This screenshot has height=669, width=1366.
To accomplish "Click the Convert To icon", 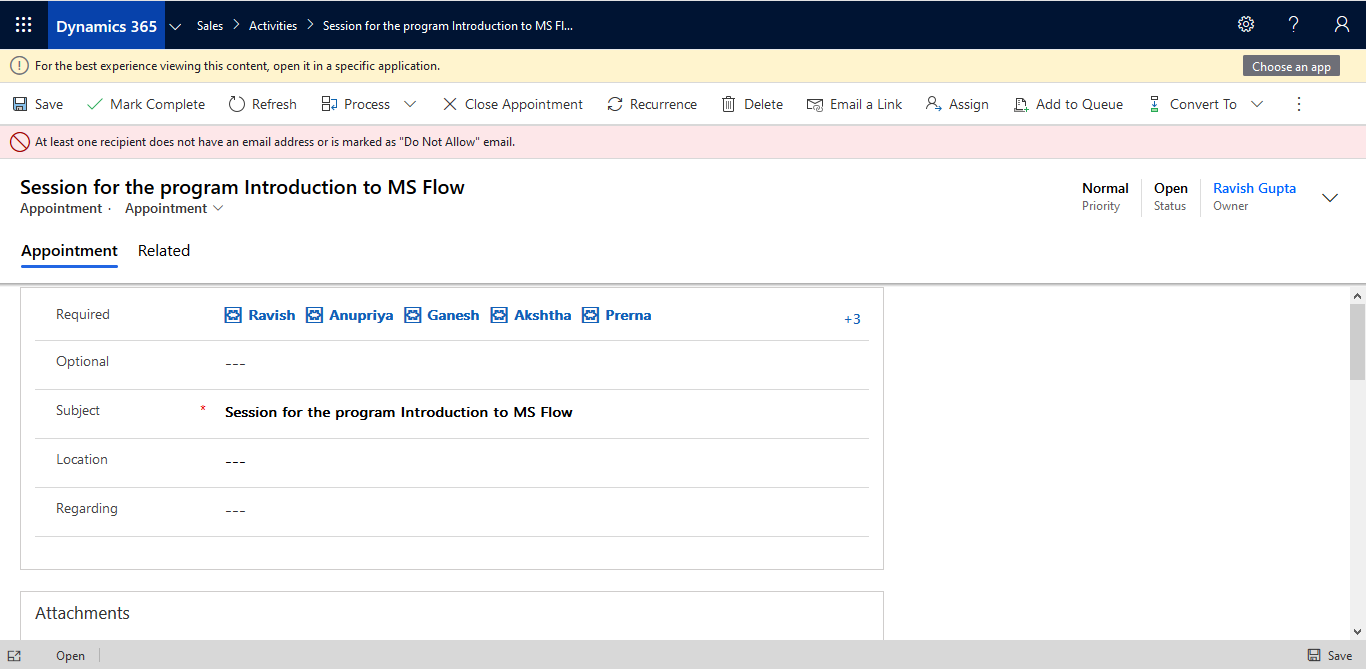I will [1154, 104].
